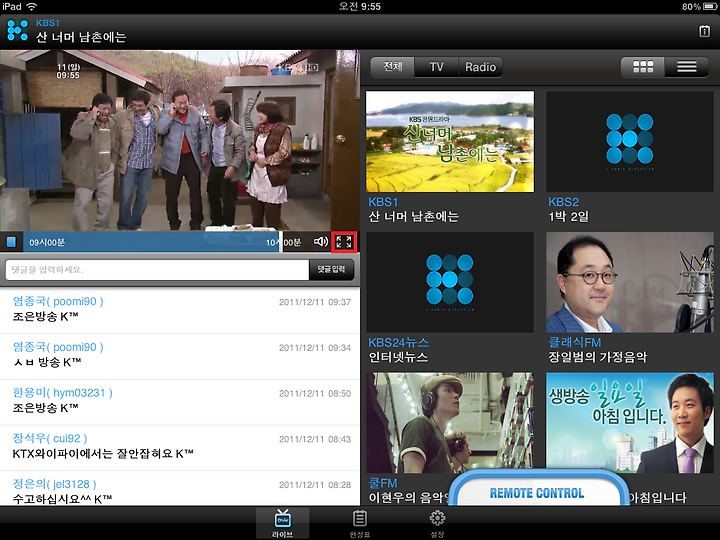Viewport: 720px width, 540px height.
Task: Tap the clock 오전 9:55 in status bar
Action: [360, 6]
